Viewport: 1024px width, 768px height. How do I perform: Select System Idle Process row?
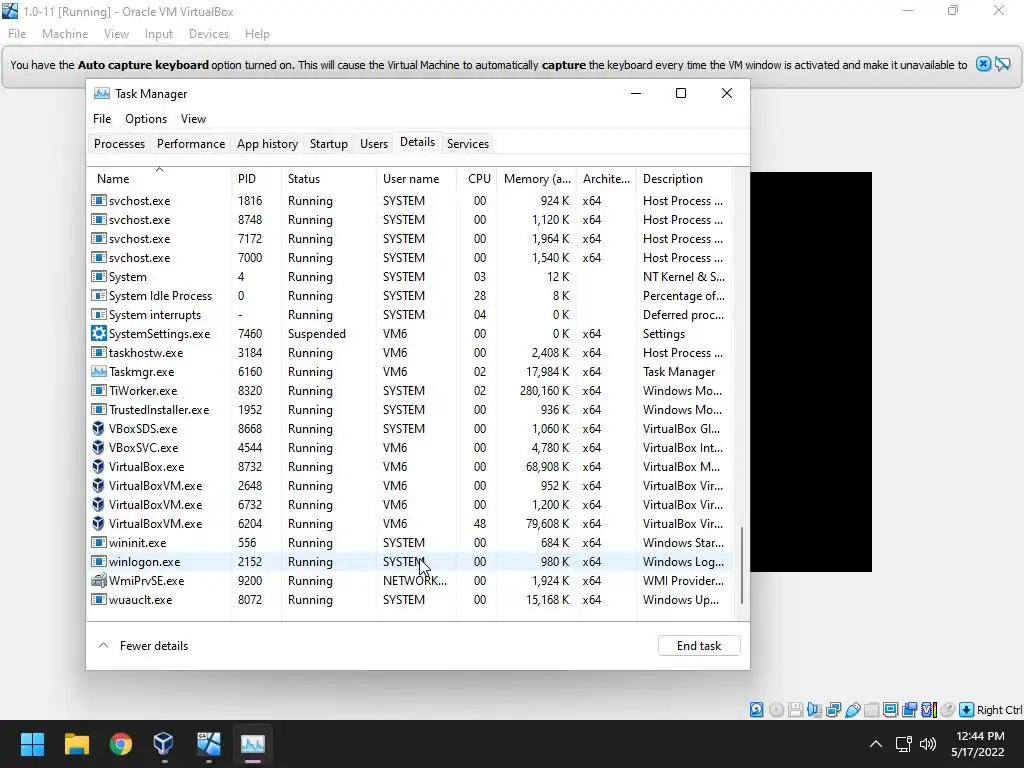pyautogui.click(x=410, y=296)
